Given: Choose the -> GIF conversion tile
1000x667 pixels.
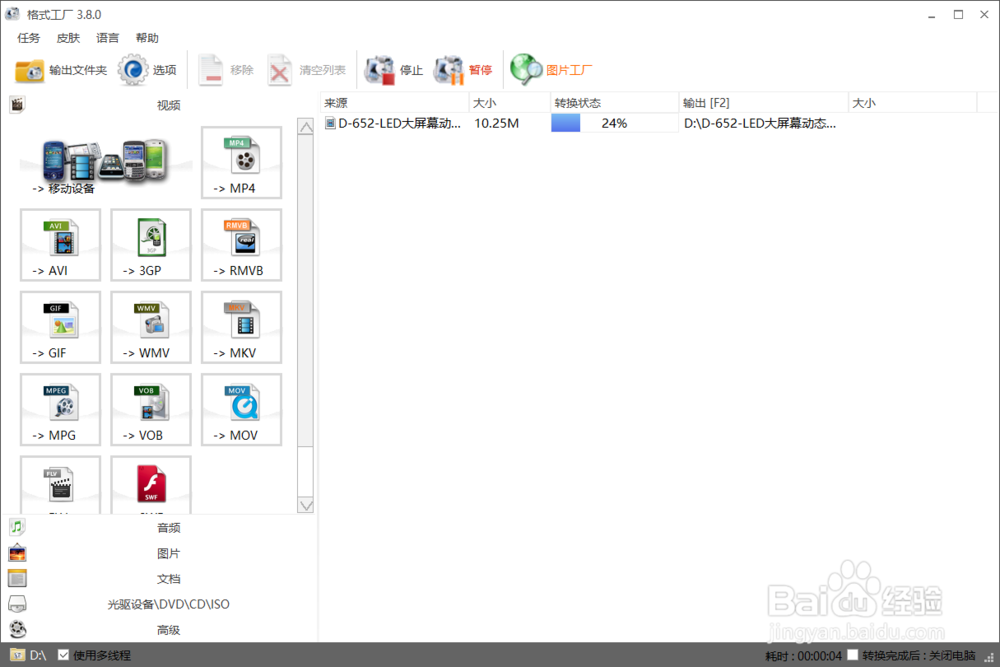Looking at the screenshot, I should [x=61, y=327].
